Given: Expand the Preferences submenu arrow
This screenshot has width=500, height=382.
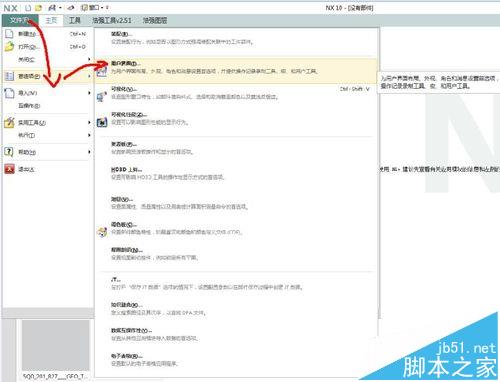Looking at the screenshot, I should click(x=89, y=76).
